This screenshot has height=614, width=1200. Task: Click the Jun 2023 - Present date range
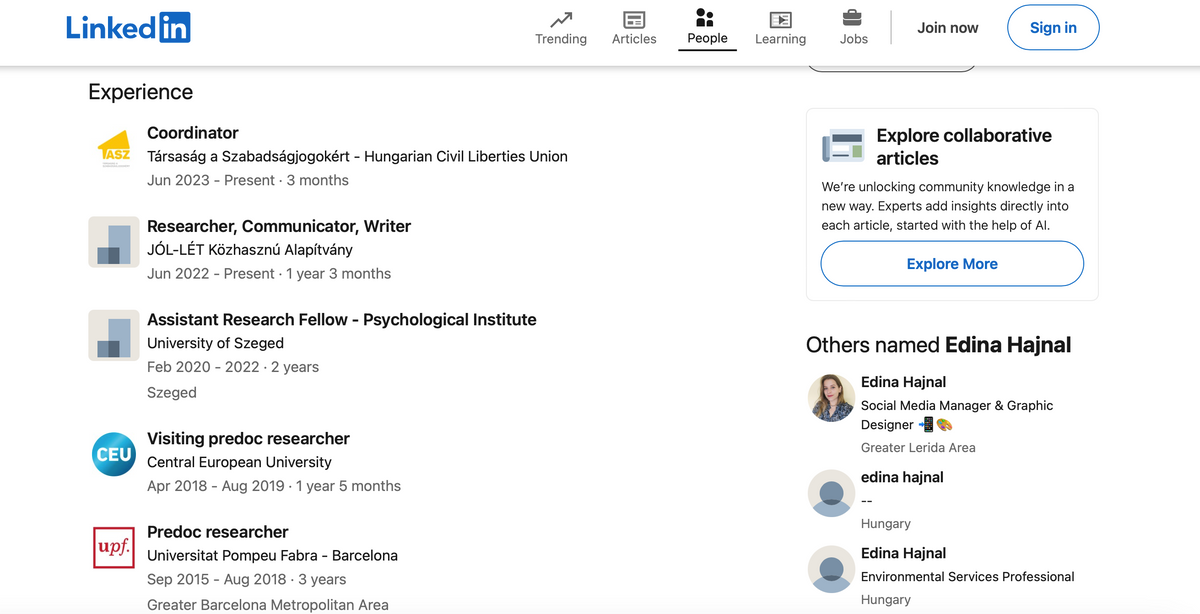[x=248, y=180]
